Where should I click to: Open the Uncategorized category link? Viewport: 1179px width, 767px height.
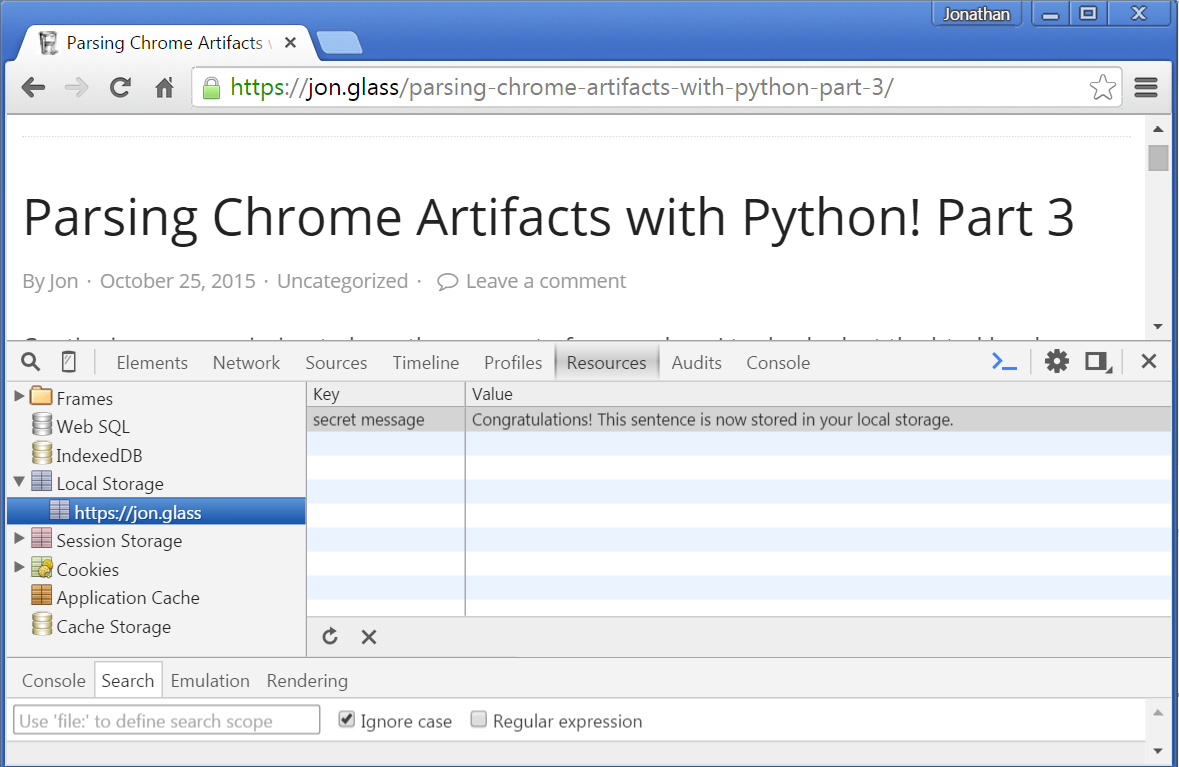pyautogui.click(x=342, y=281)
